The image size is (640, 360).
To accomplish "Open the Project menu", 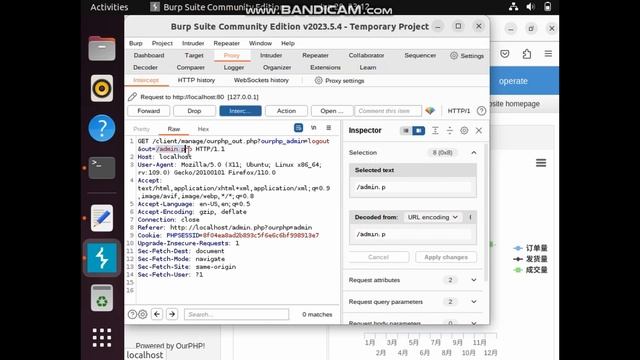I will (162, 43).
